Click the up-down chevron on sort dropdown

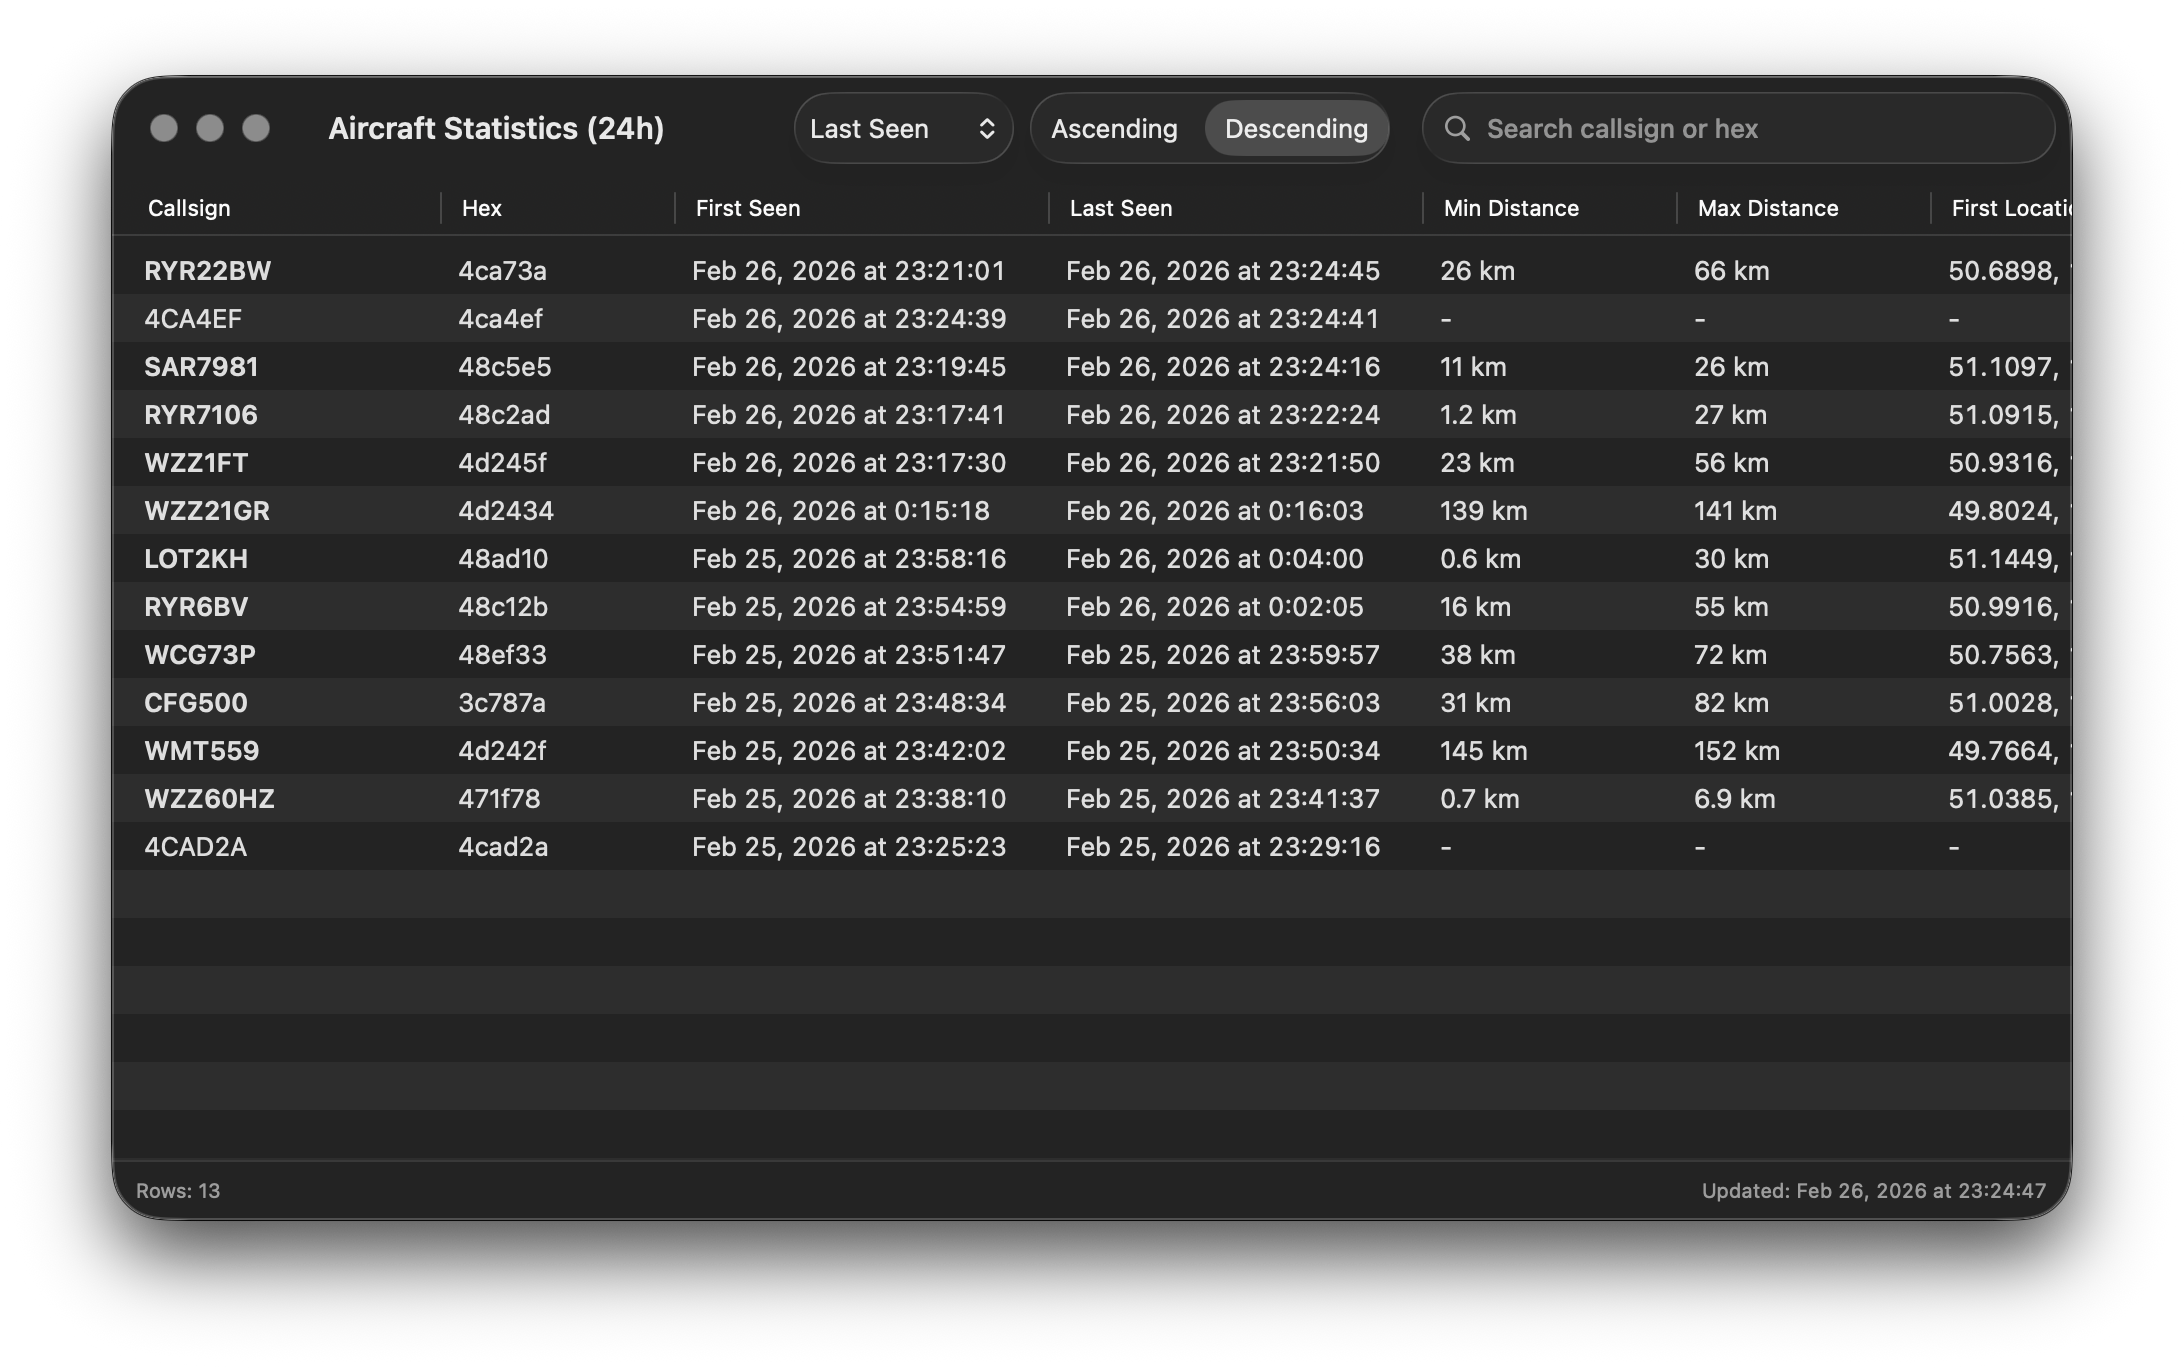click(x=986, y=128)
